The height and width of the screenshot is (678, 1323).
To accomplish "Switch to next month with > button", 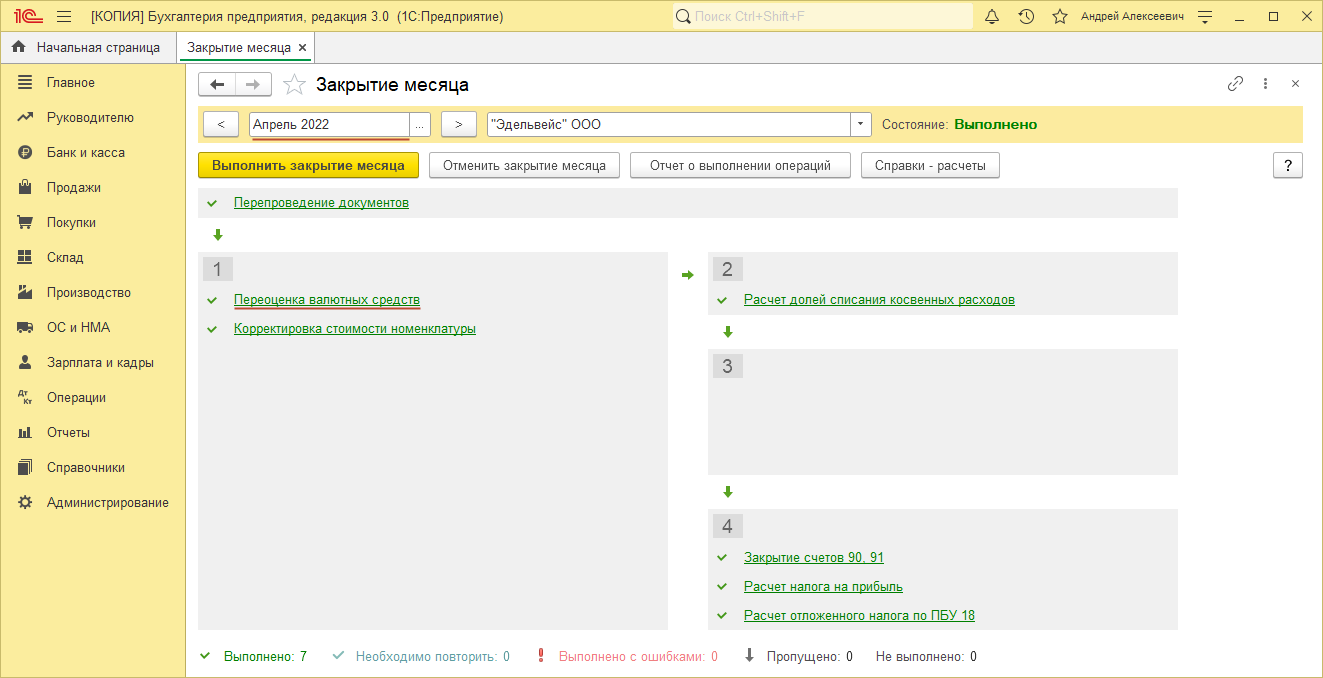I will click(x=458, y=124).
